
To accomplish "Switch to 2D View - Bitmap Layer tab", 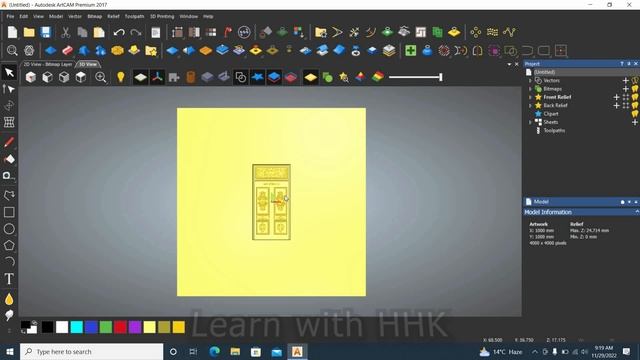I will tap(48, 64).
